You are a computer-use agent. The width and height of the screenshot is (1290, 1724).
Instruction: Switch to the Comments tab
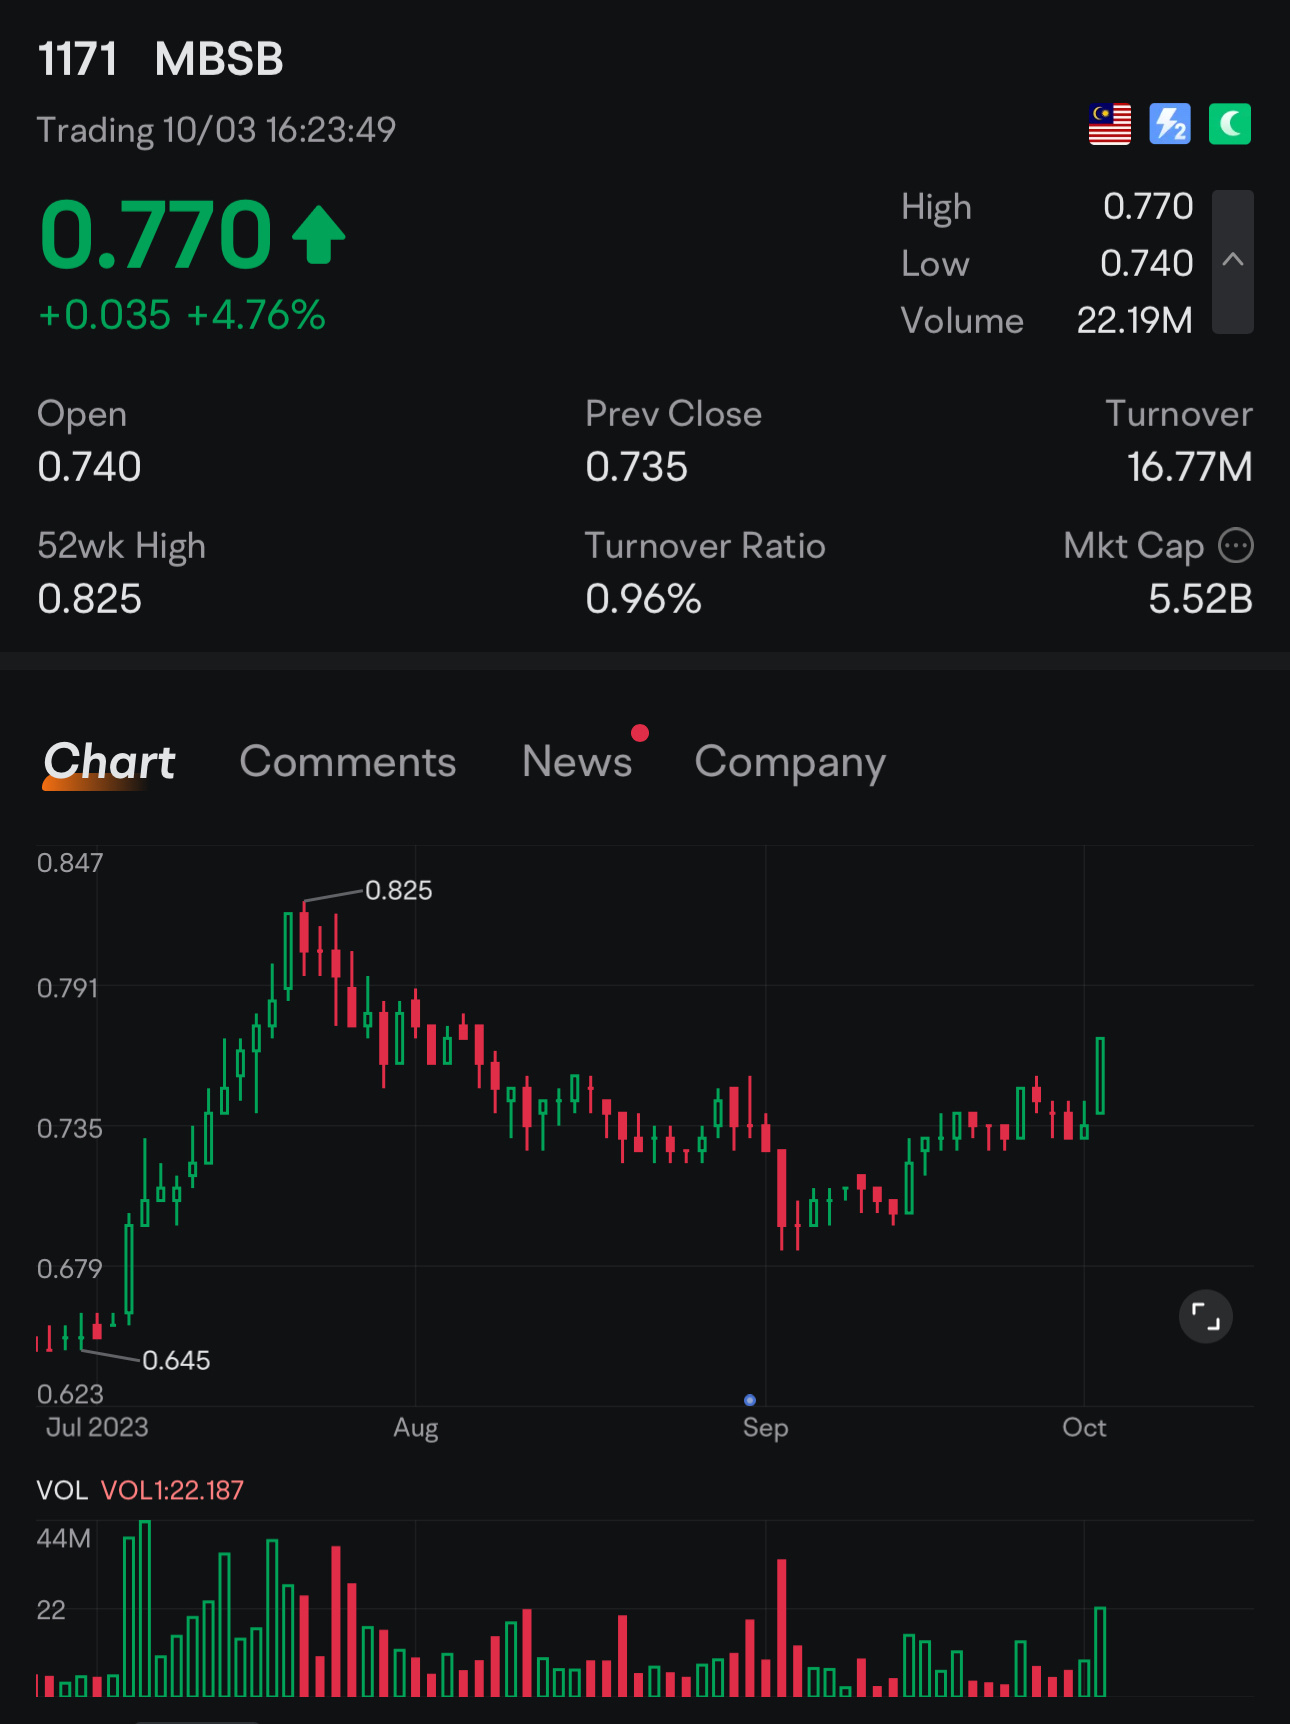(348, 762)
